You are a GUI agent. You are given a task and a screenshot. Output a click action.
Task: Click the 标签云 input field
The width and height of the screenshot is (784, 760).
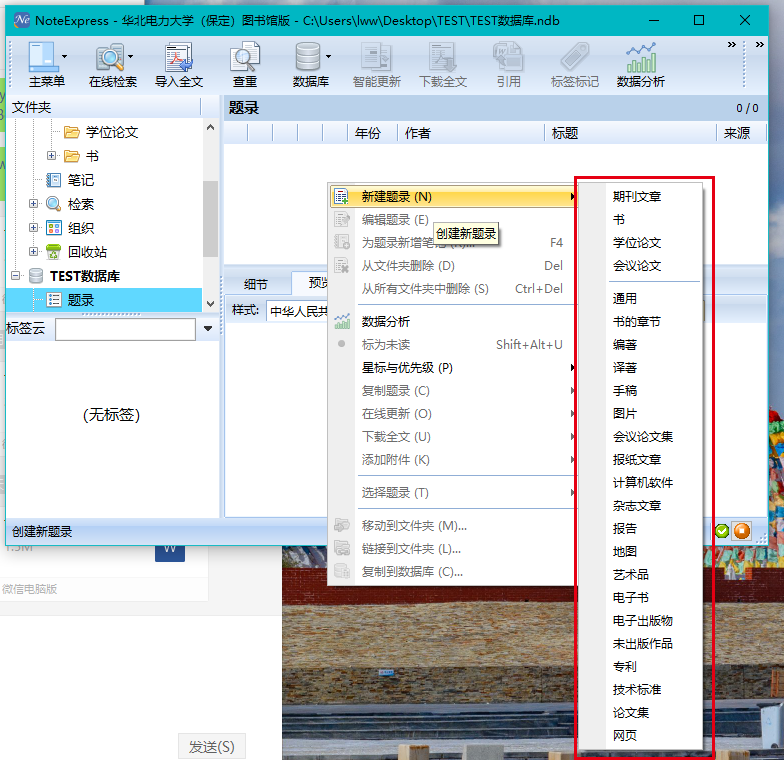125,329
